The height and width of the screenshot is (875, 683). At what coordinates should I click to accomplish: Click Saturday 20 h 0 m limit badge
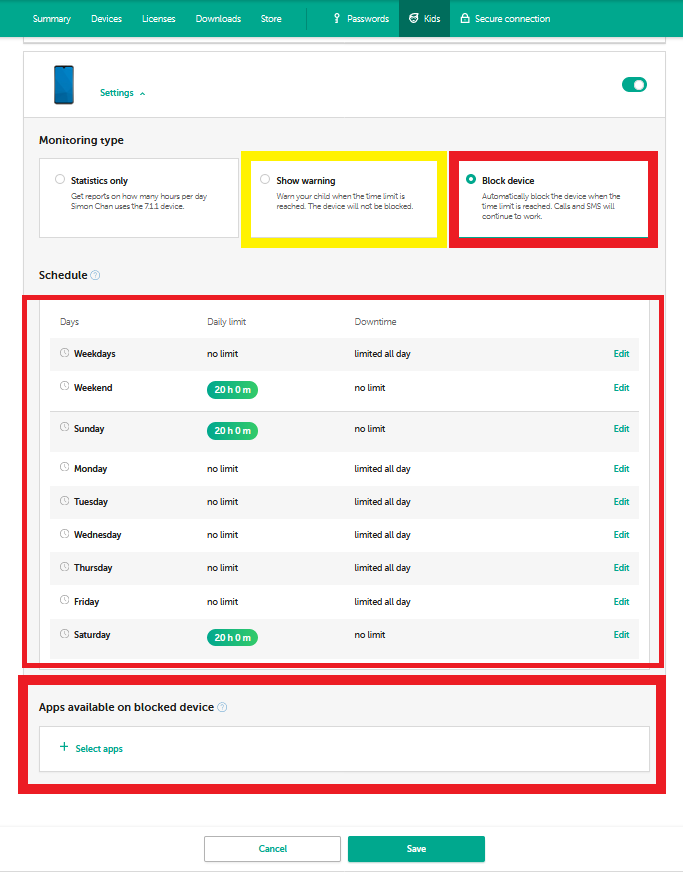click(232, 637)
